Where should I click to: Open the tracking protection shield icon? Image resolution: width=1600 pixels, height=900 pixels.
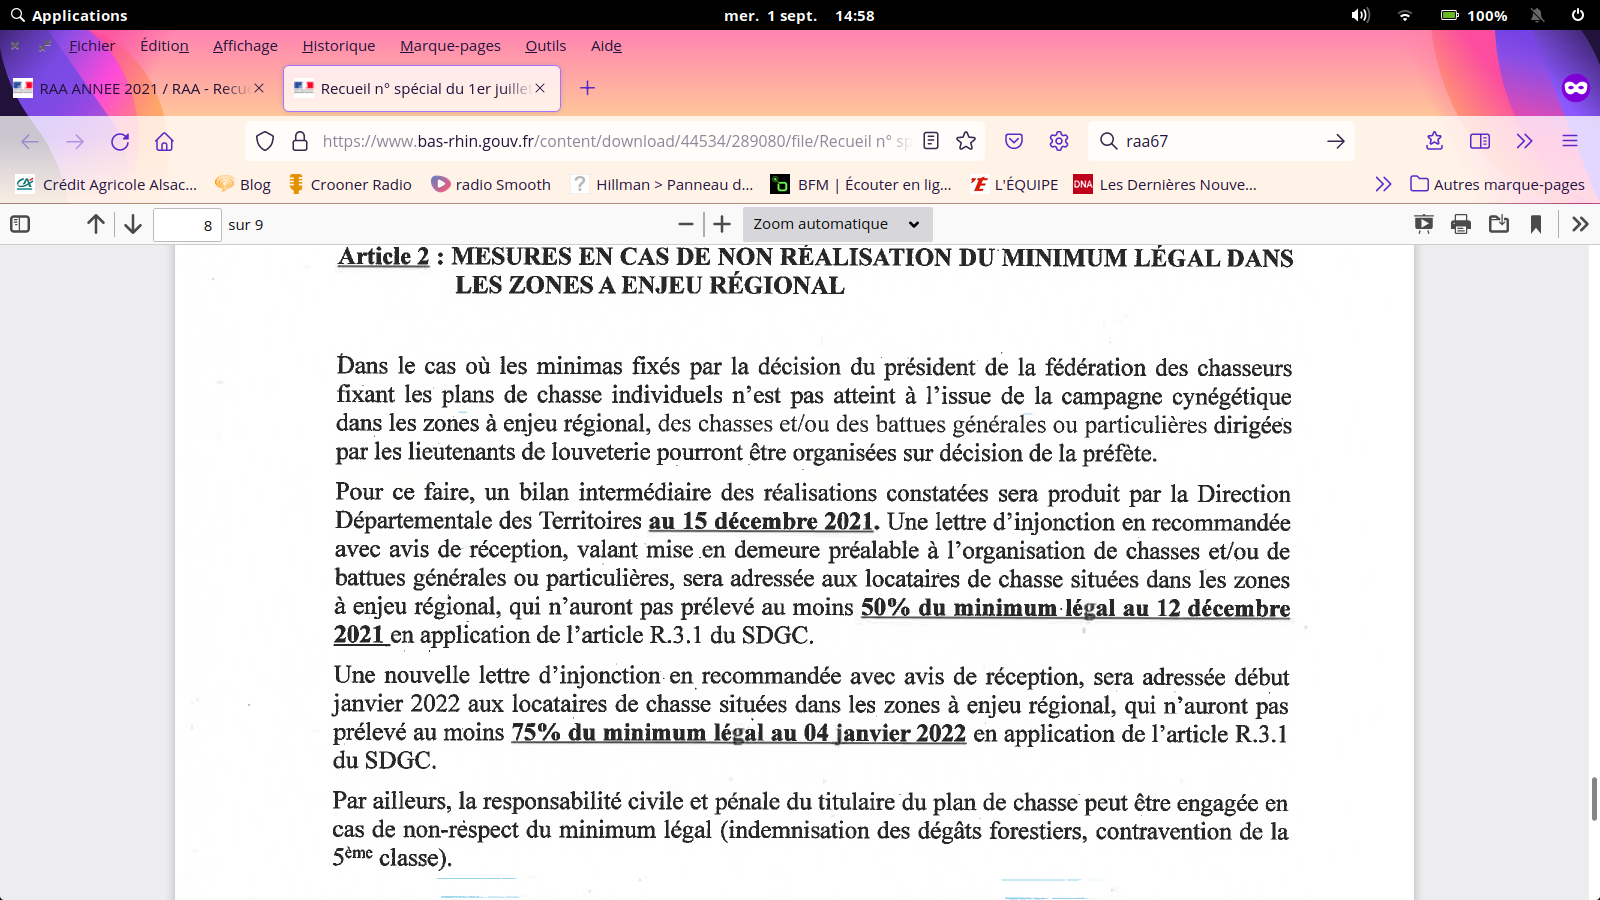(x=265, y=141)
